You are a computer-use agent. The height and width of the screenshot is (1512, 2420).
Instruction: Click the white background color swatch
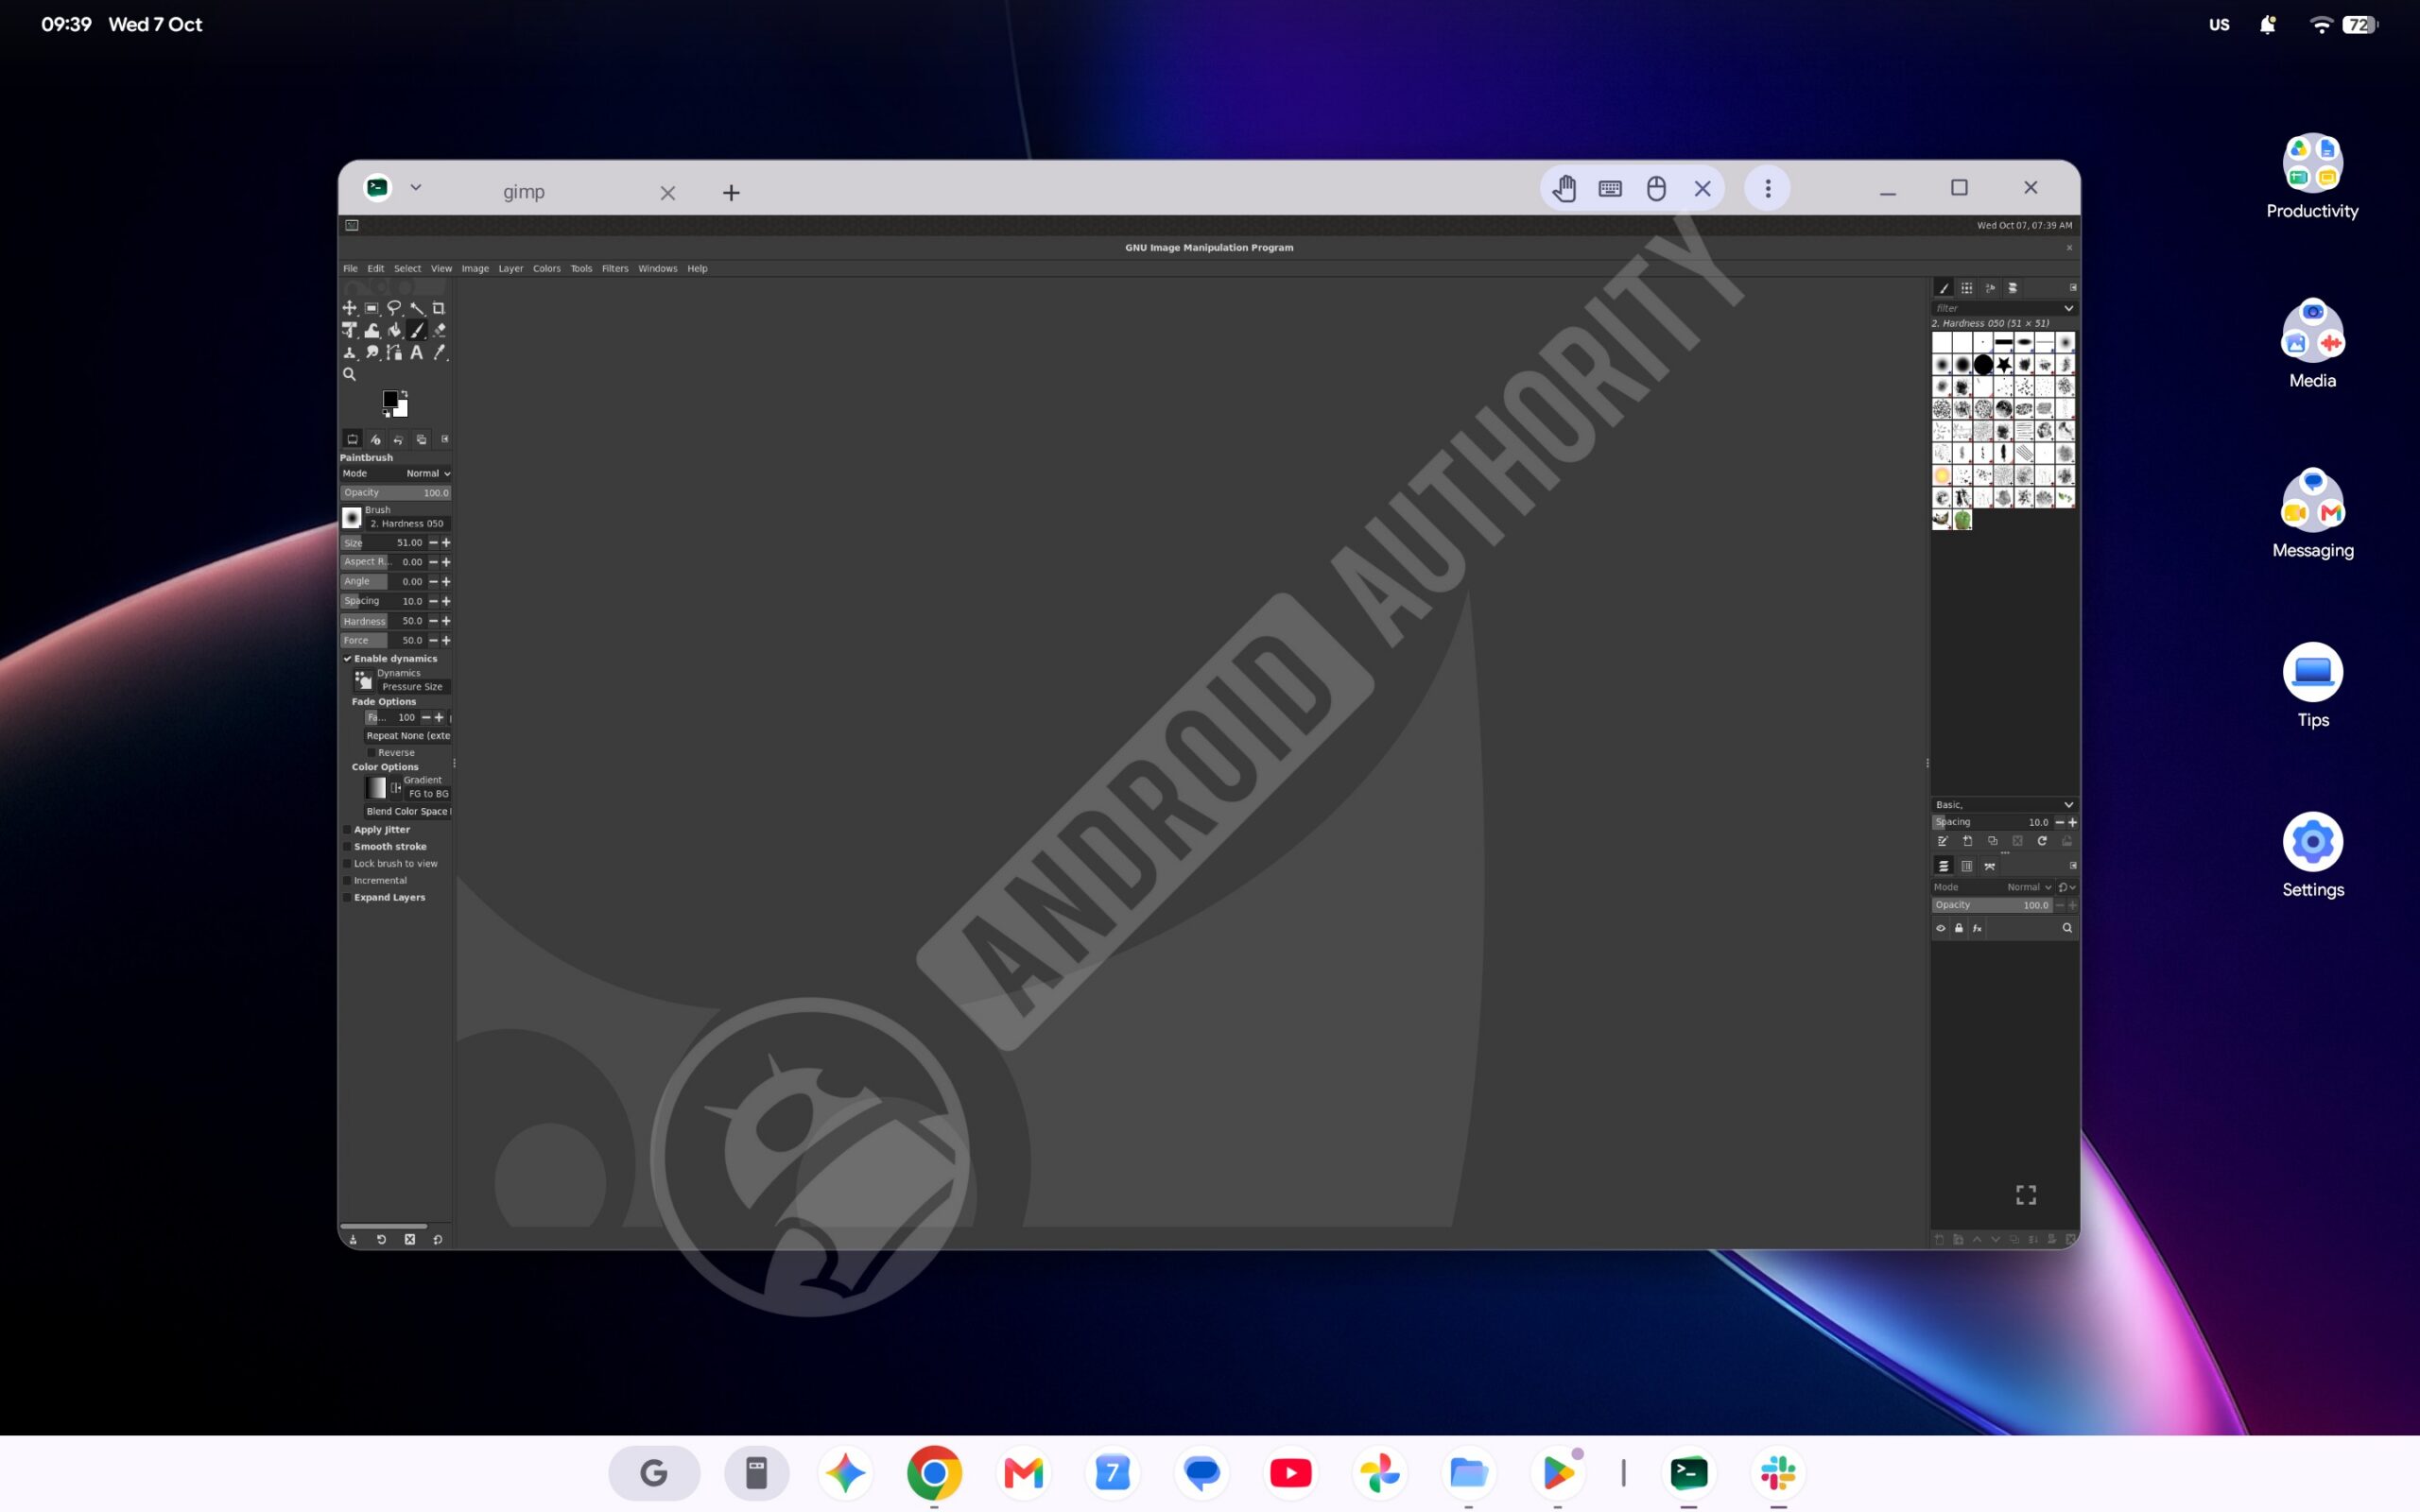(x=402, y=409)
